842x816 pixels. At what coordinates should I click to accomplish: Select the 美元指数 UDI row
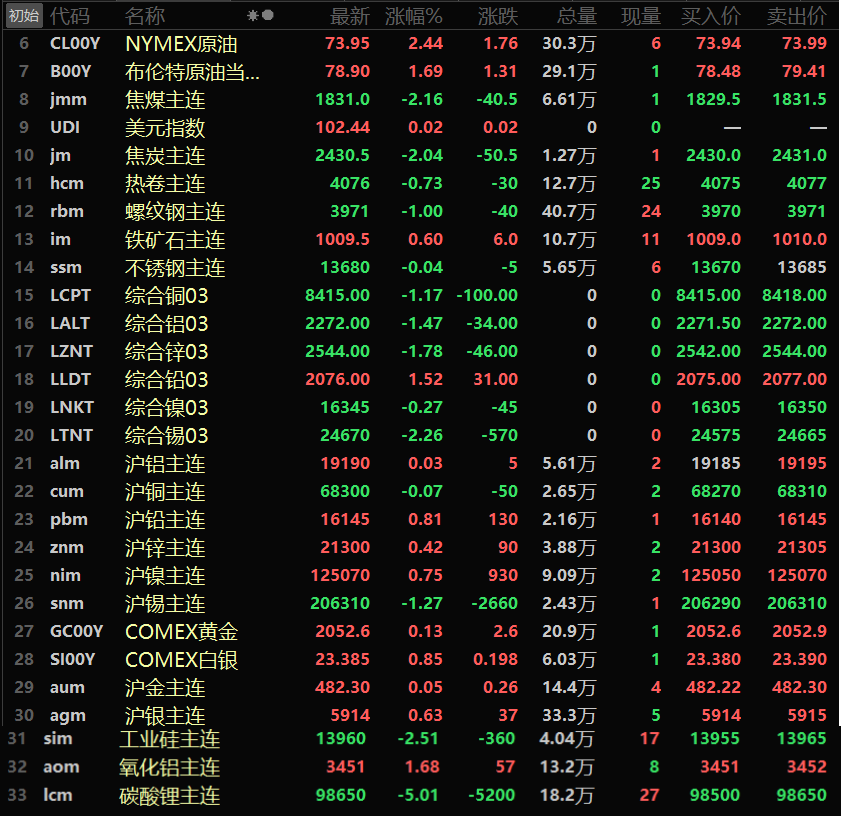[x=165, y=128]
